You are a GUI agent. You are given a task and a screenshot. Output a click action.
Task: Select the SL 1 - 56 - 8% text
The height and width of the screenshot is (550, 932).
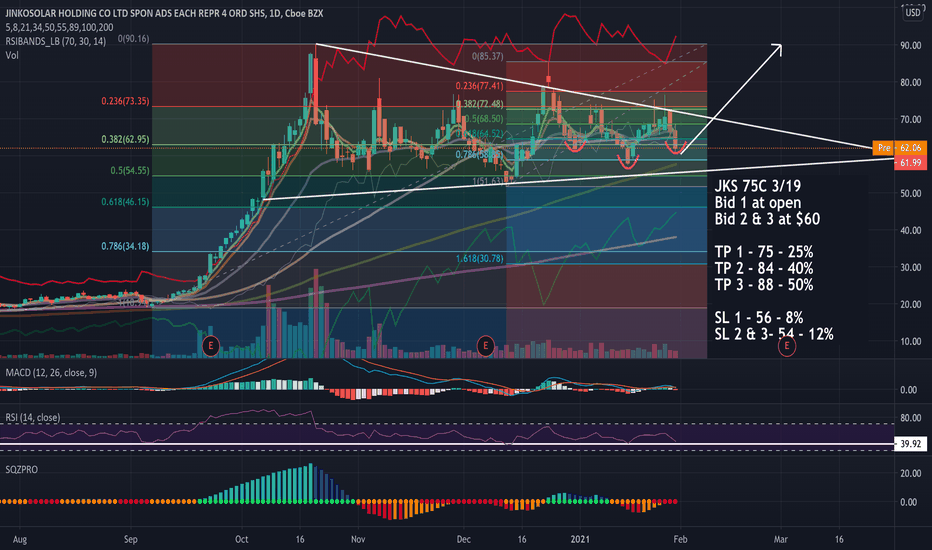(x=759, y=318)
